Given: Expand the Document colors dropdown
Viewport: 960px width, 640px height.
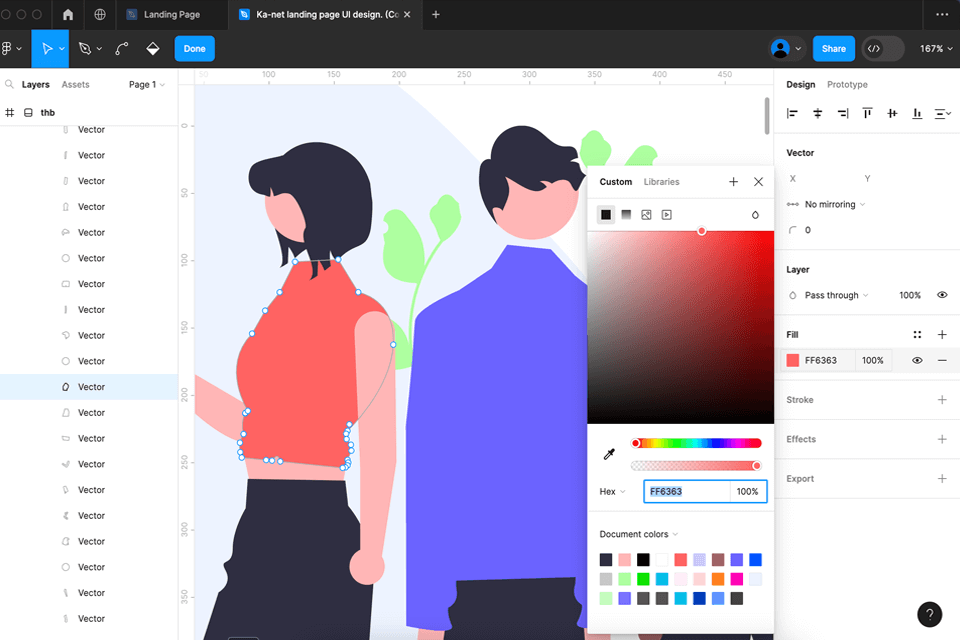Looking at the screenshot, I should (x=639, y=534).
